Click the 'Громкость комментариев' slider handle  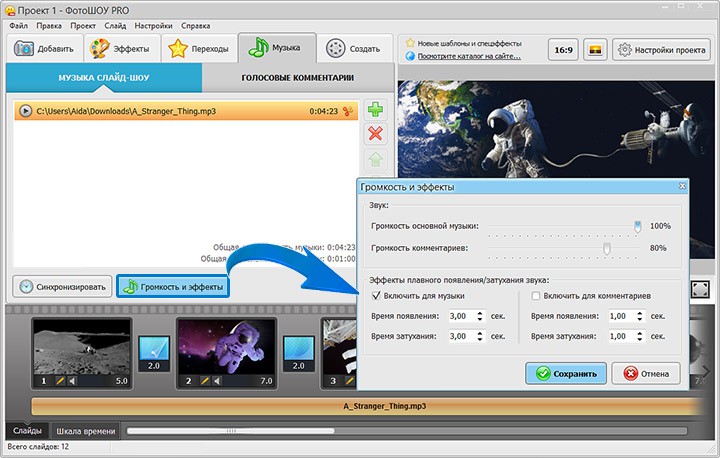(x=607, y=249)
